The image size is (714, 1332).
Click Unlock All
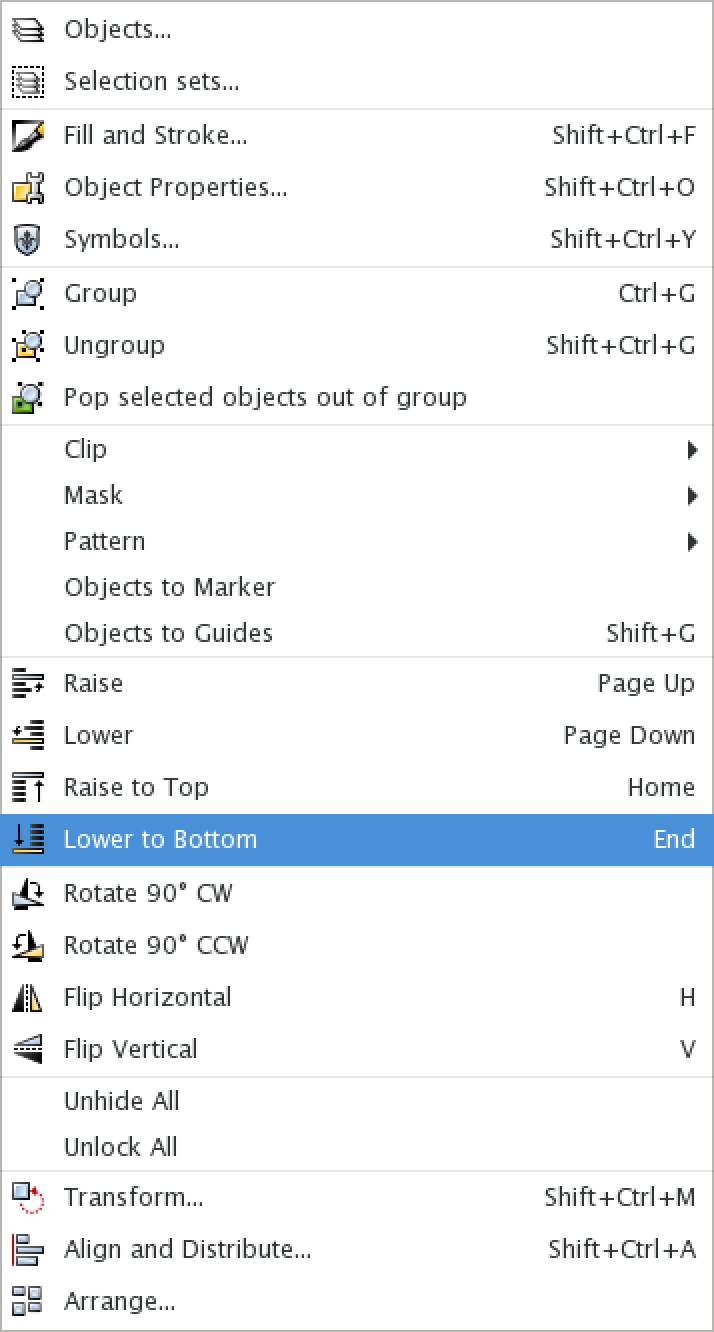(120, 1147)
